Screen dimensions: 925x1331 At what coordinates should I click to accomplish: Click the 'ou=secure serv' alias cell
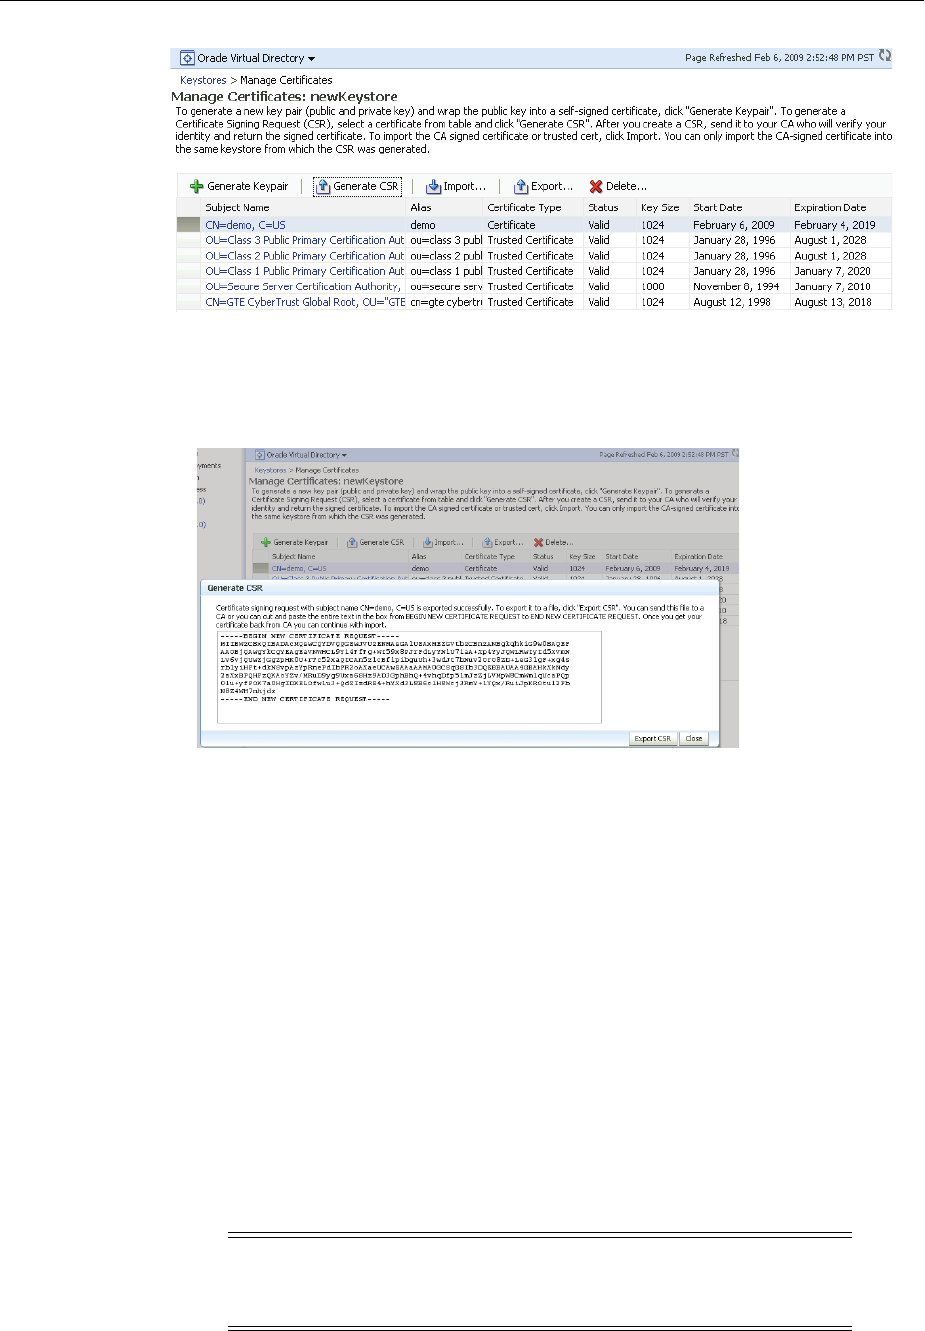coord(446,286)
